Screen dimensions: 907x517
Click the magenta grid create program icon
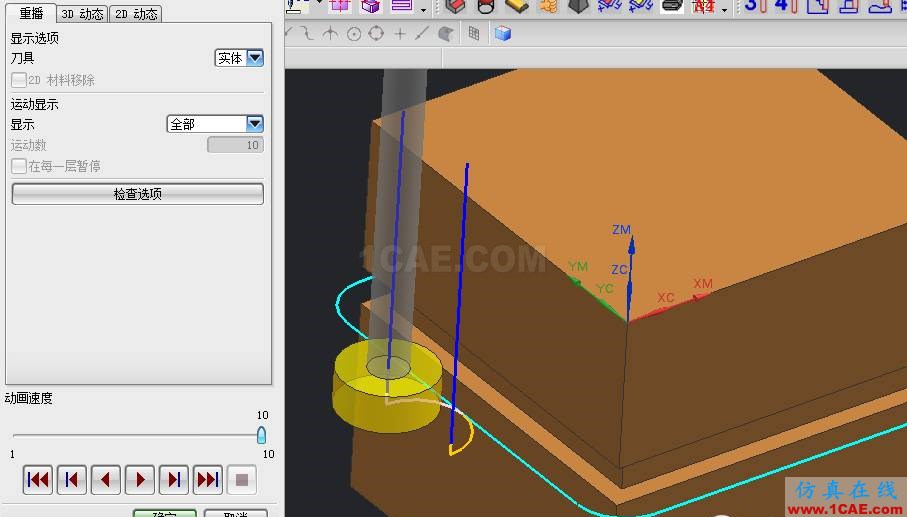(340, 6)
